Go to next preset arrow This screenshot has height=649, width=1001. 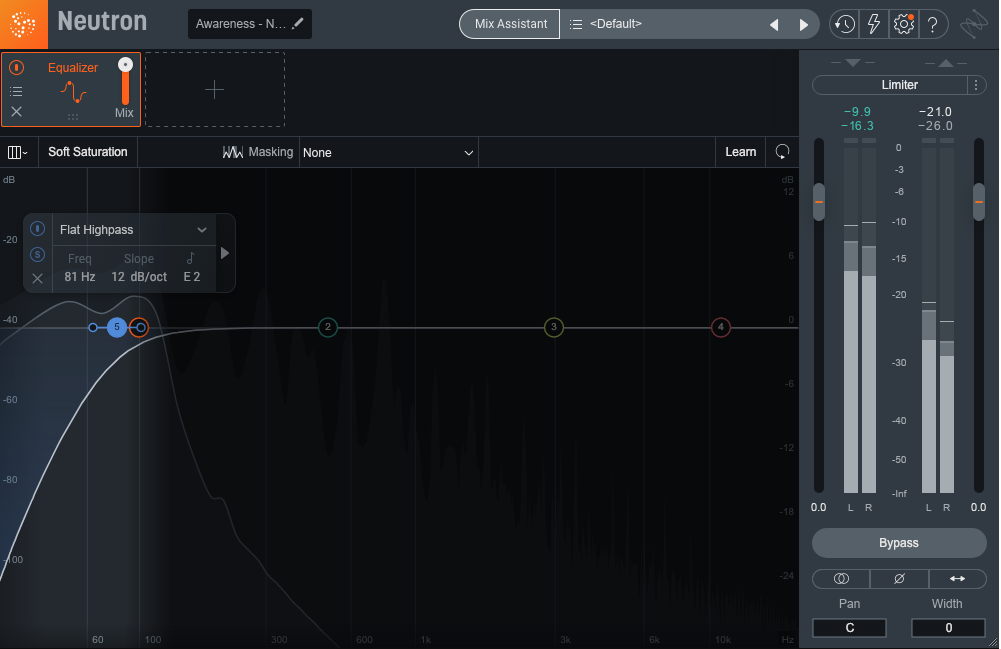(x=804, y=25)
